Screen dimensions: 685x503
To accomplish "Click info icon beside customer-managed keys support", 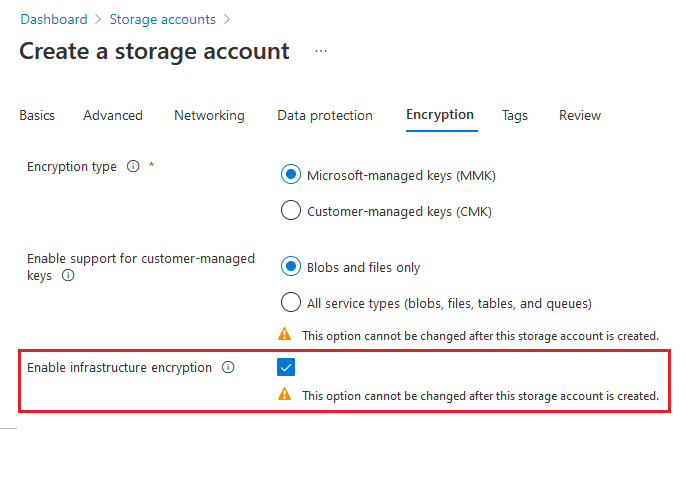I will (x=68, y=276).
